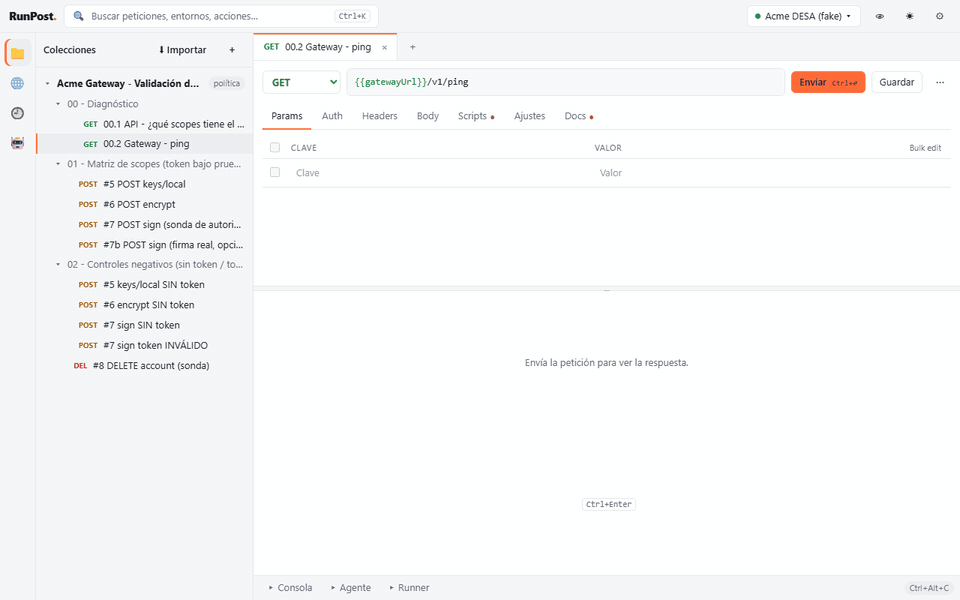
Task: Collapse the 02 - Controles negativos folder
Action: point(58,264)
